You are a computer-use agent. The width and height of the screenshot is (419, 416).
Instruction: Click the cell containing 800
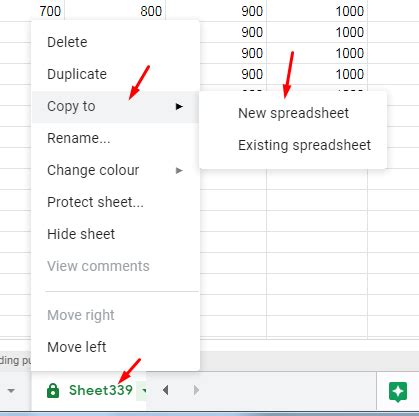click(x=115, y=11)
